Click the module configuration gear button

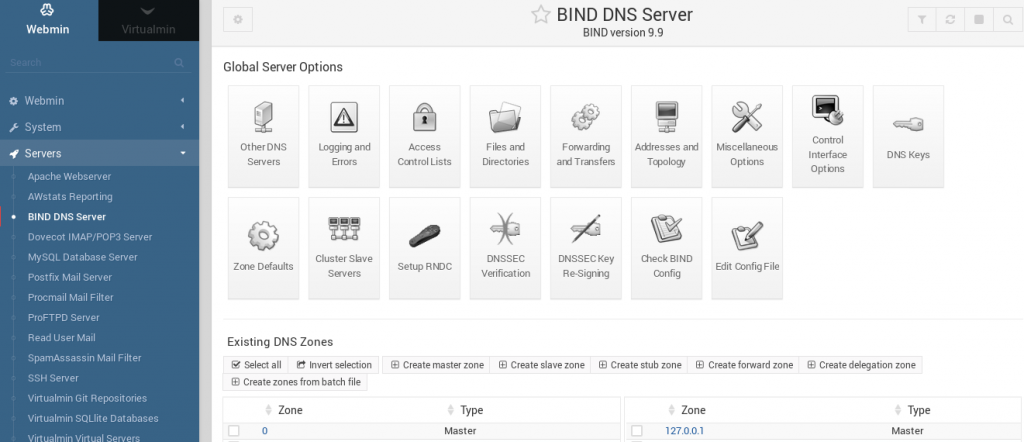click(x=238, y=20)
